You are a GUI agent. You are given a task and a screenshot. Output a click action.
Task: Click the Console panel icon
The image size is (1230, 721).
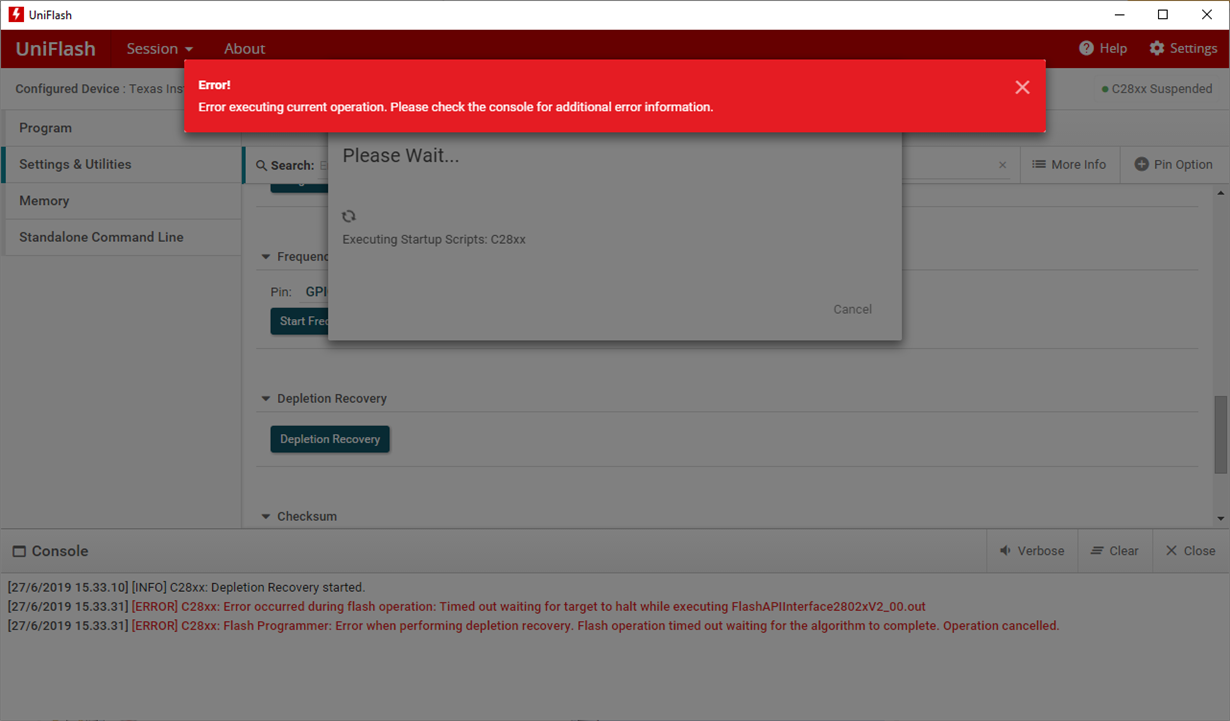coord(19,552)
